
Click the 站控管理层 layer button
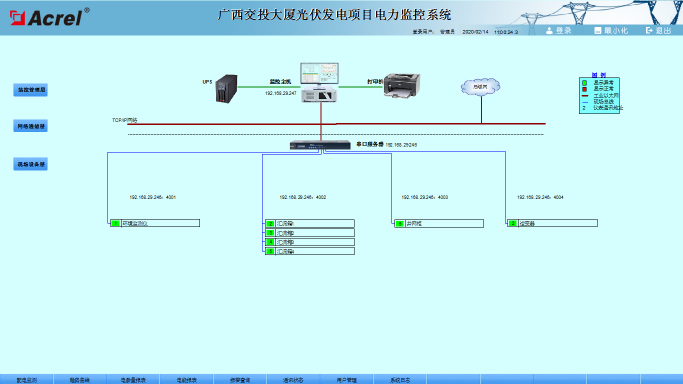coord(30,90)
